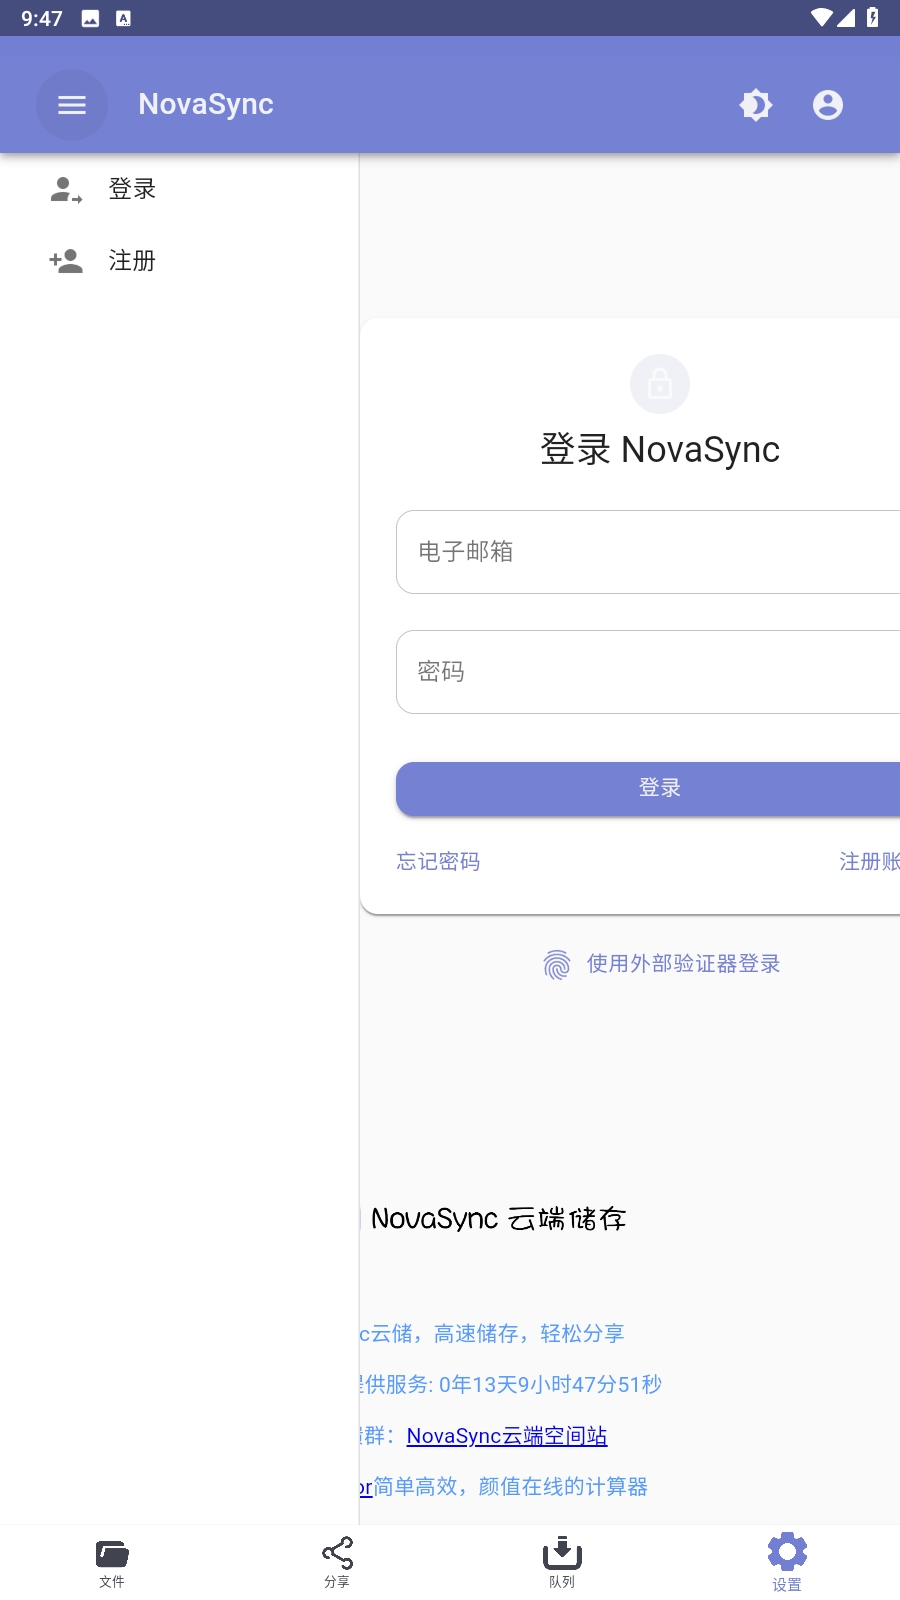The height and width of the screenshot is (1600, 900).
Task: Open the 设置 gear tab
Action: point(787,1562)
